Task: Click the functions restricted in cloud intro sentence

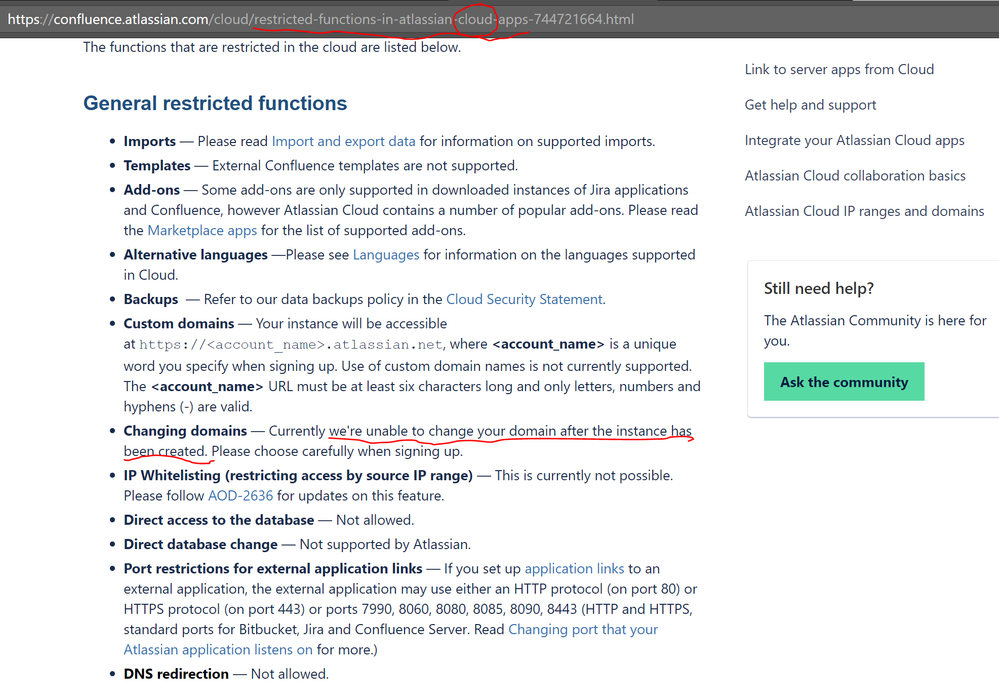Action: click(272, 47)
